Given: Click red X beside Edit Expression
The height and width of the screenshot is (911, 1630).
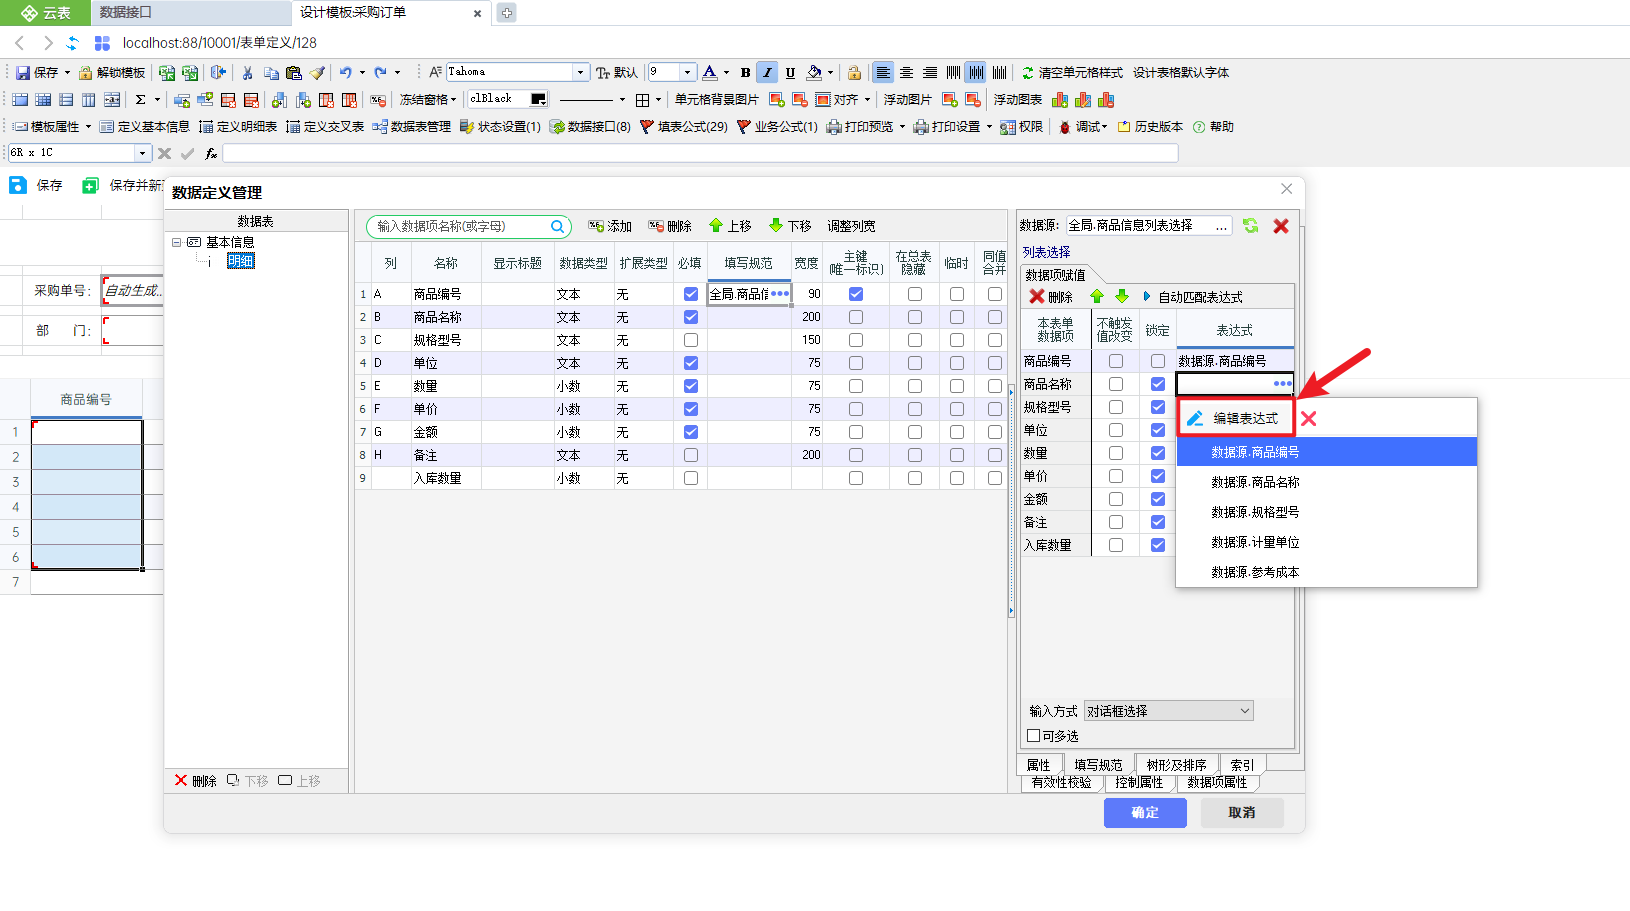Looking at the screenshot, I should [x=1308, y=419].
